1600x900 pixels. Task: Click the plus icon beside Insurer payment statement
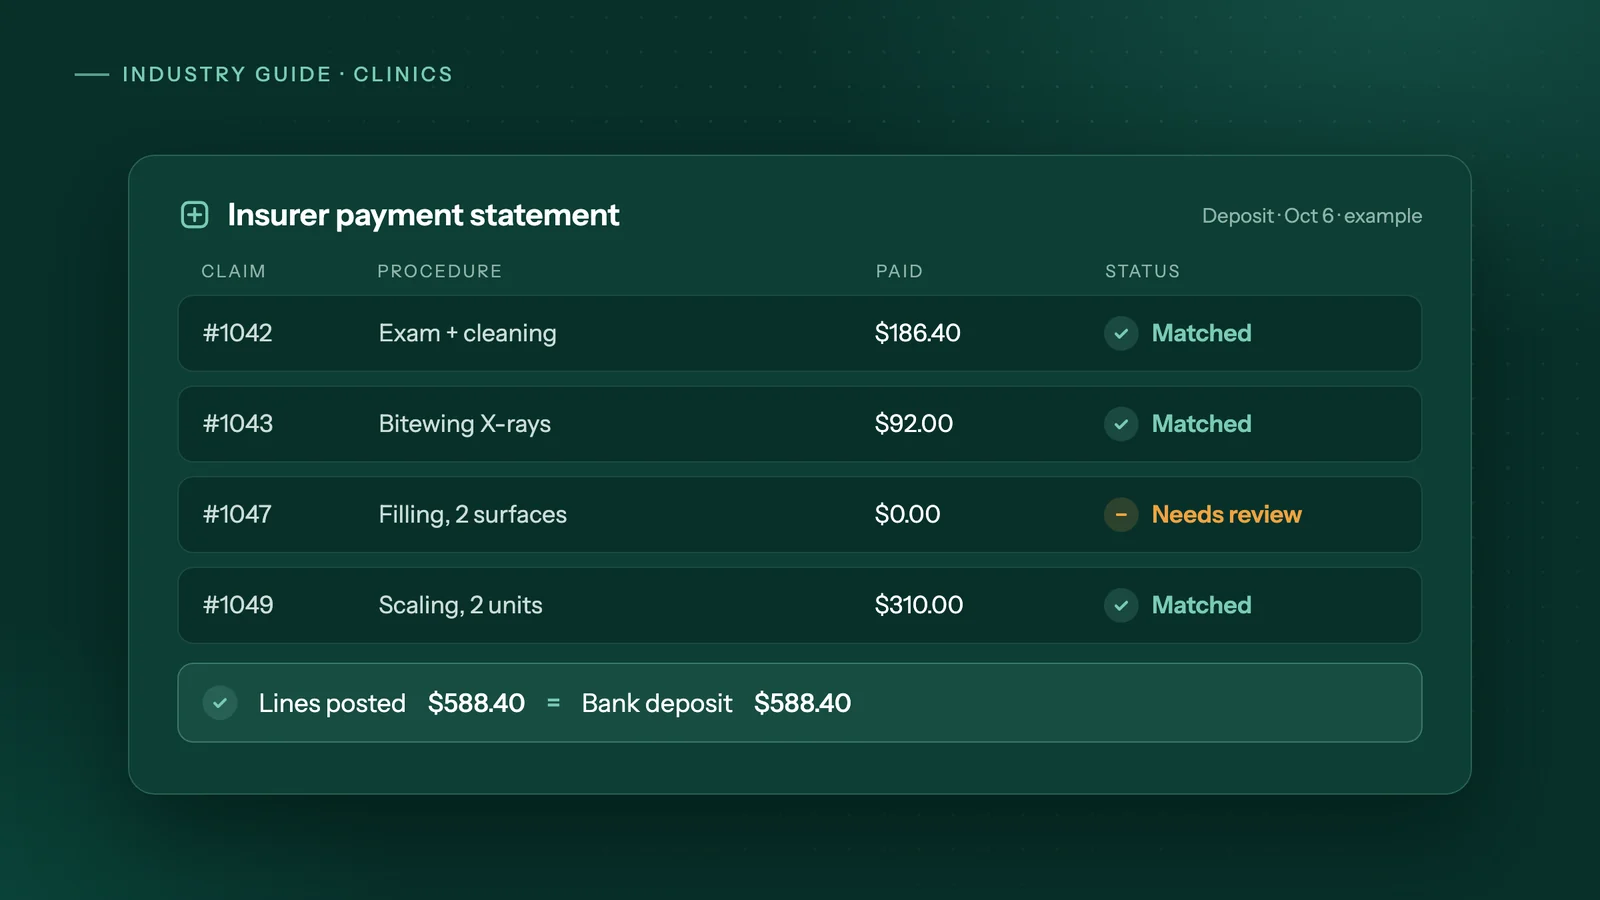[x=194, y=215]
